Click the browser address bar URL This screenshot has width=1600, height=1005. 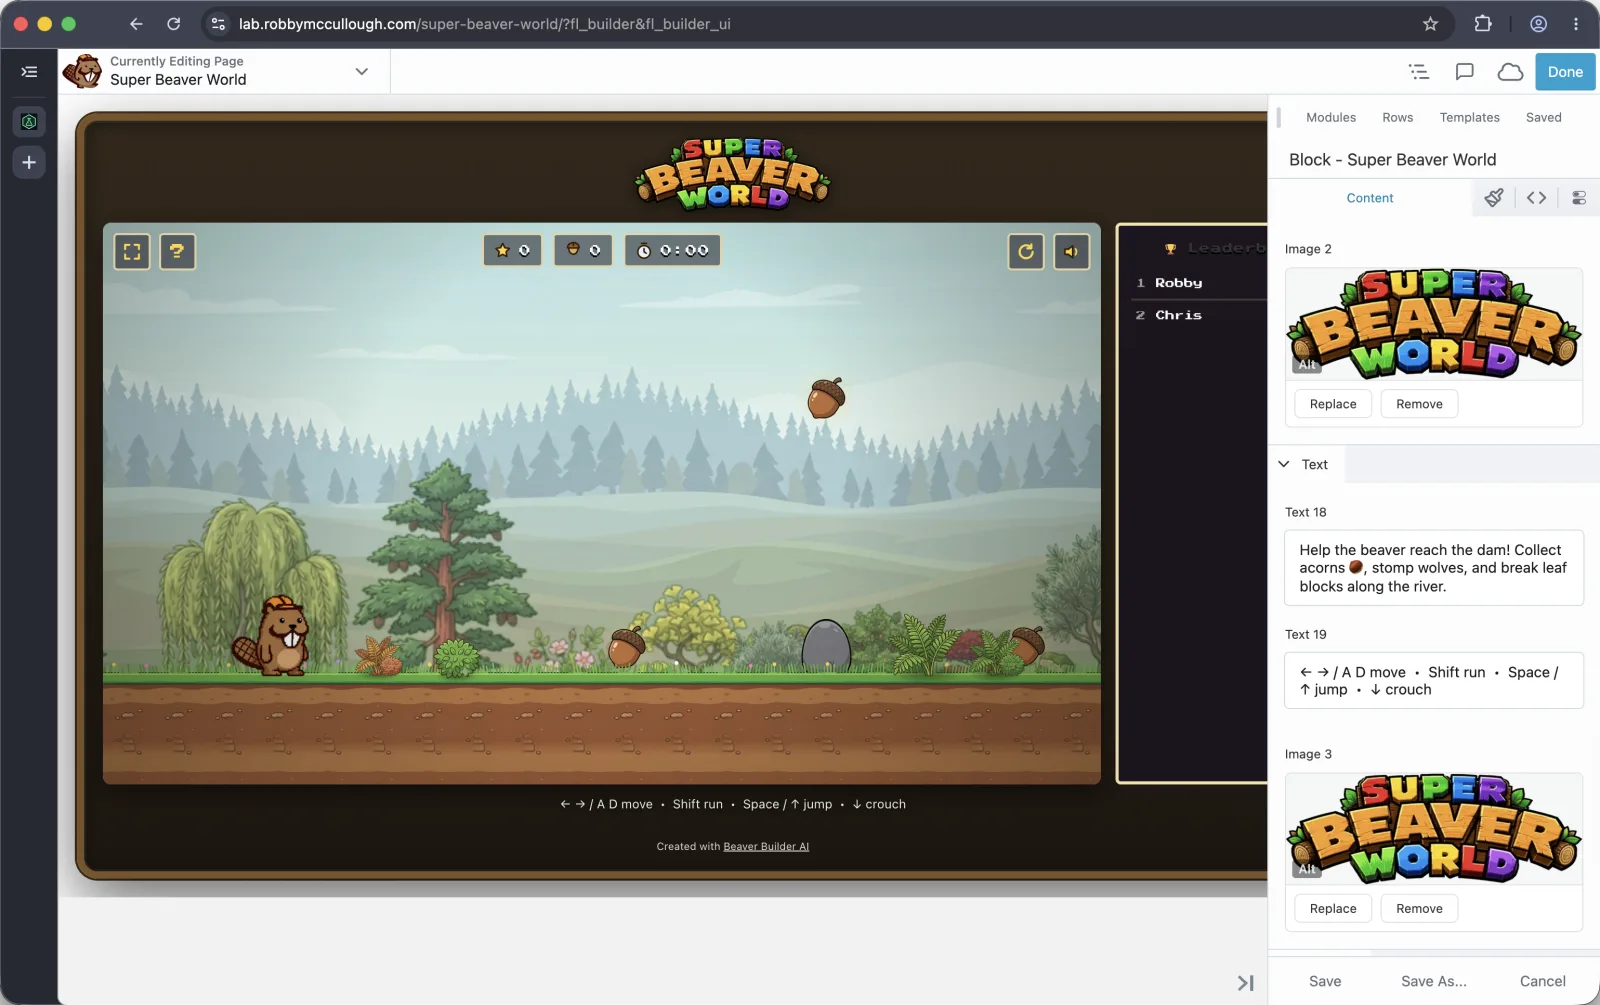click(x=485, y=24)
